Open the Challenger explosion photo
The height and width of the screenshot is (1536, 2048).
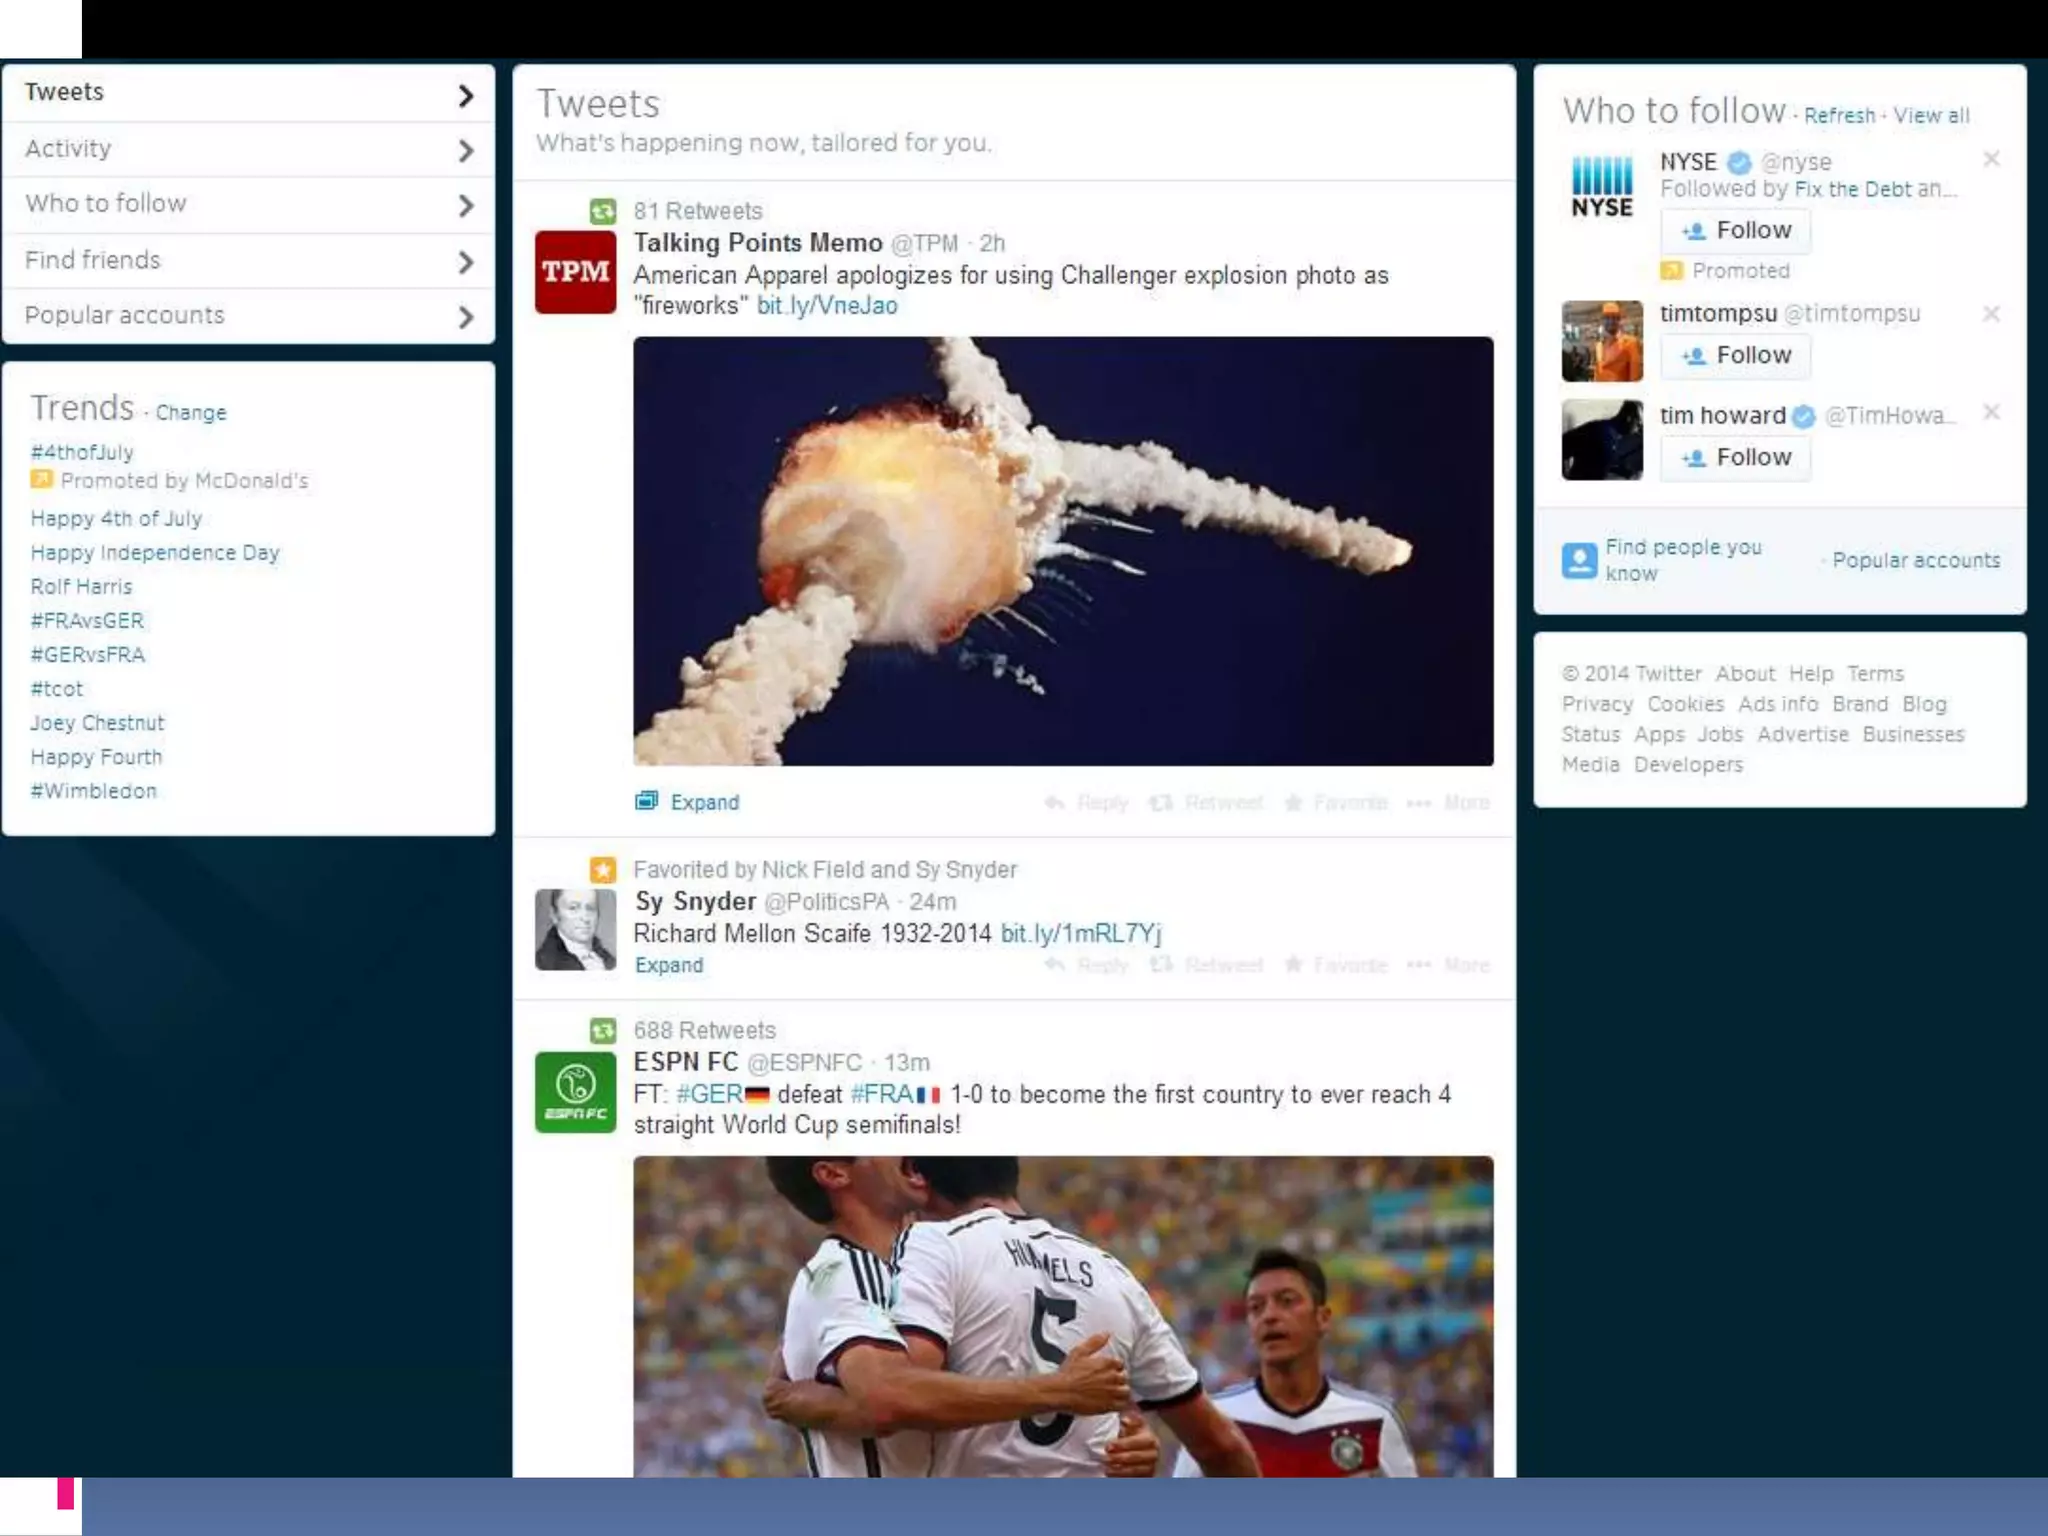(1063, 551)
